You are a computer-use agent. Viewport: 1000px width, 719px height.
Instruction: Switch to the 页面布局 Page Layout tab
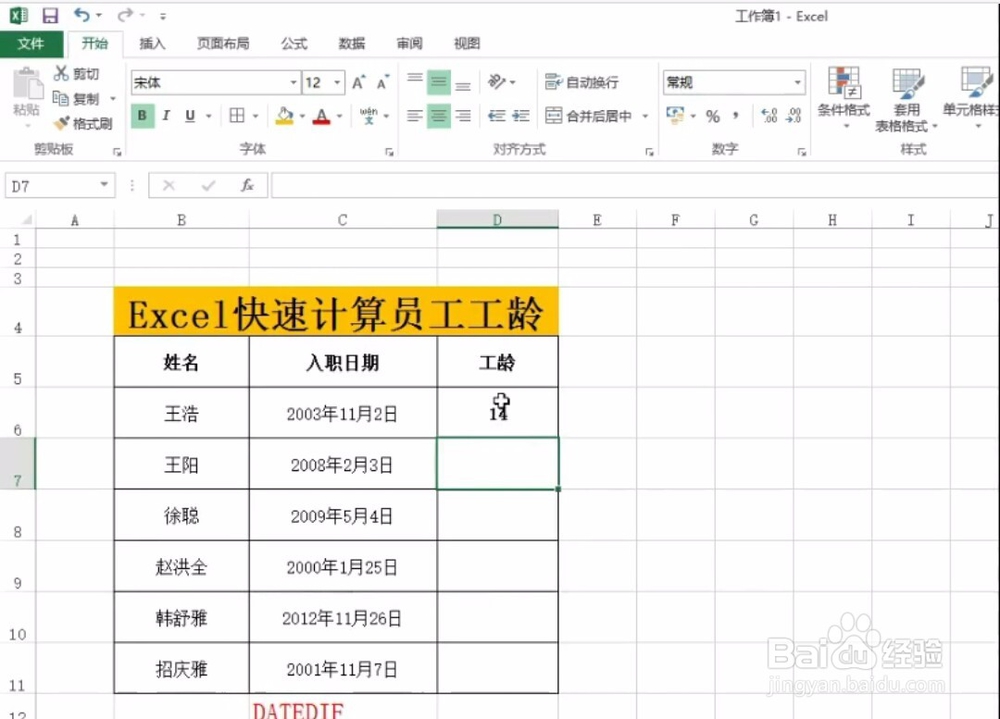tap(223, 43)
